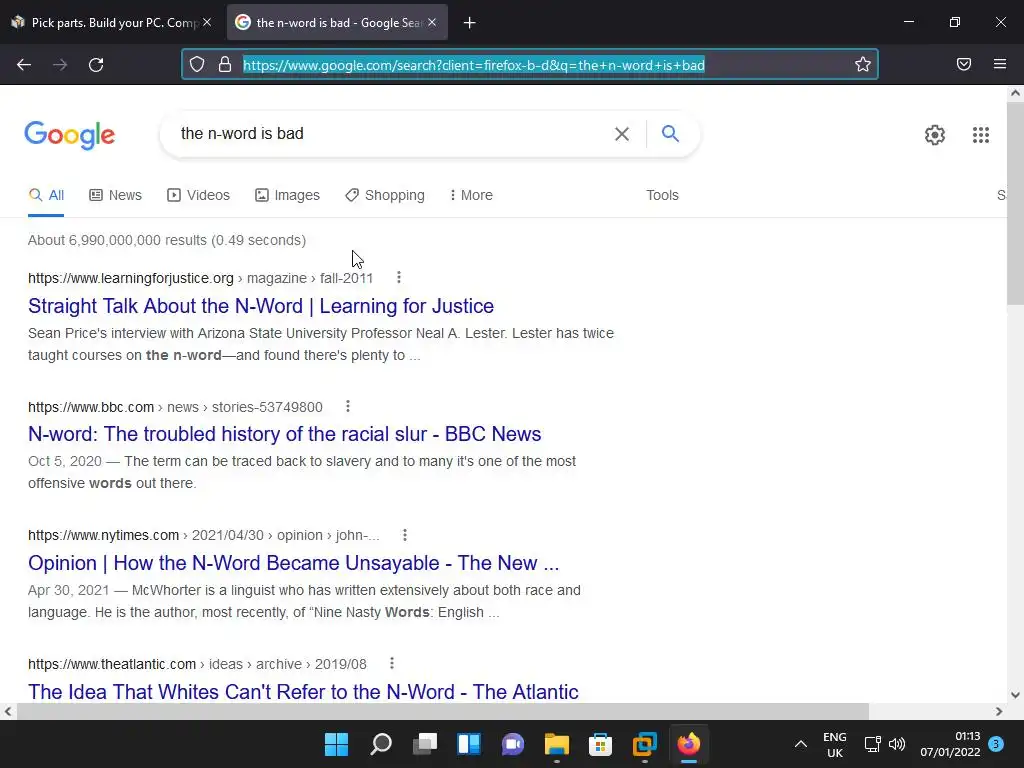Click the learningforjustice.org URL breadcrumb
Image resolution: width=1024 pixels, height=768 pixels.
pyautogui.click(x=200, y=278)
